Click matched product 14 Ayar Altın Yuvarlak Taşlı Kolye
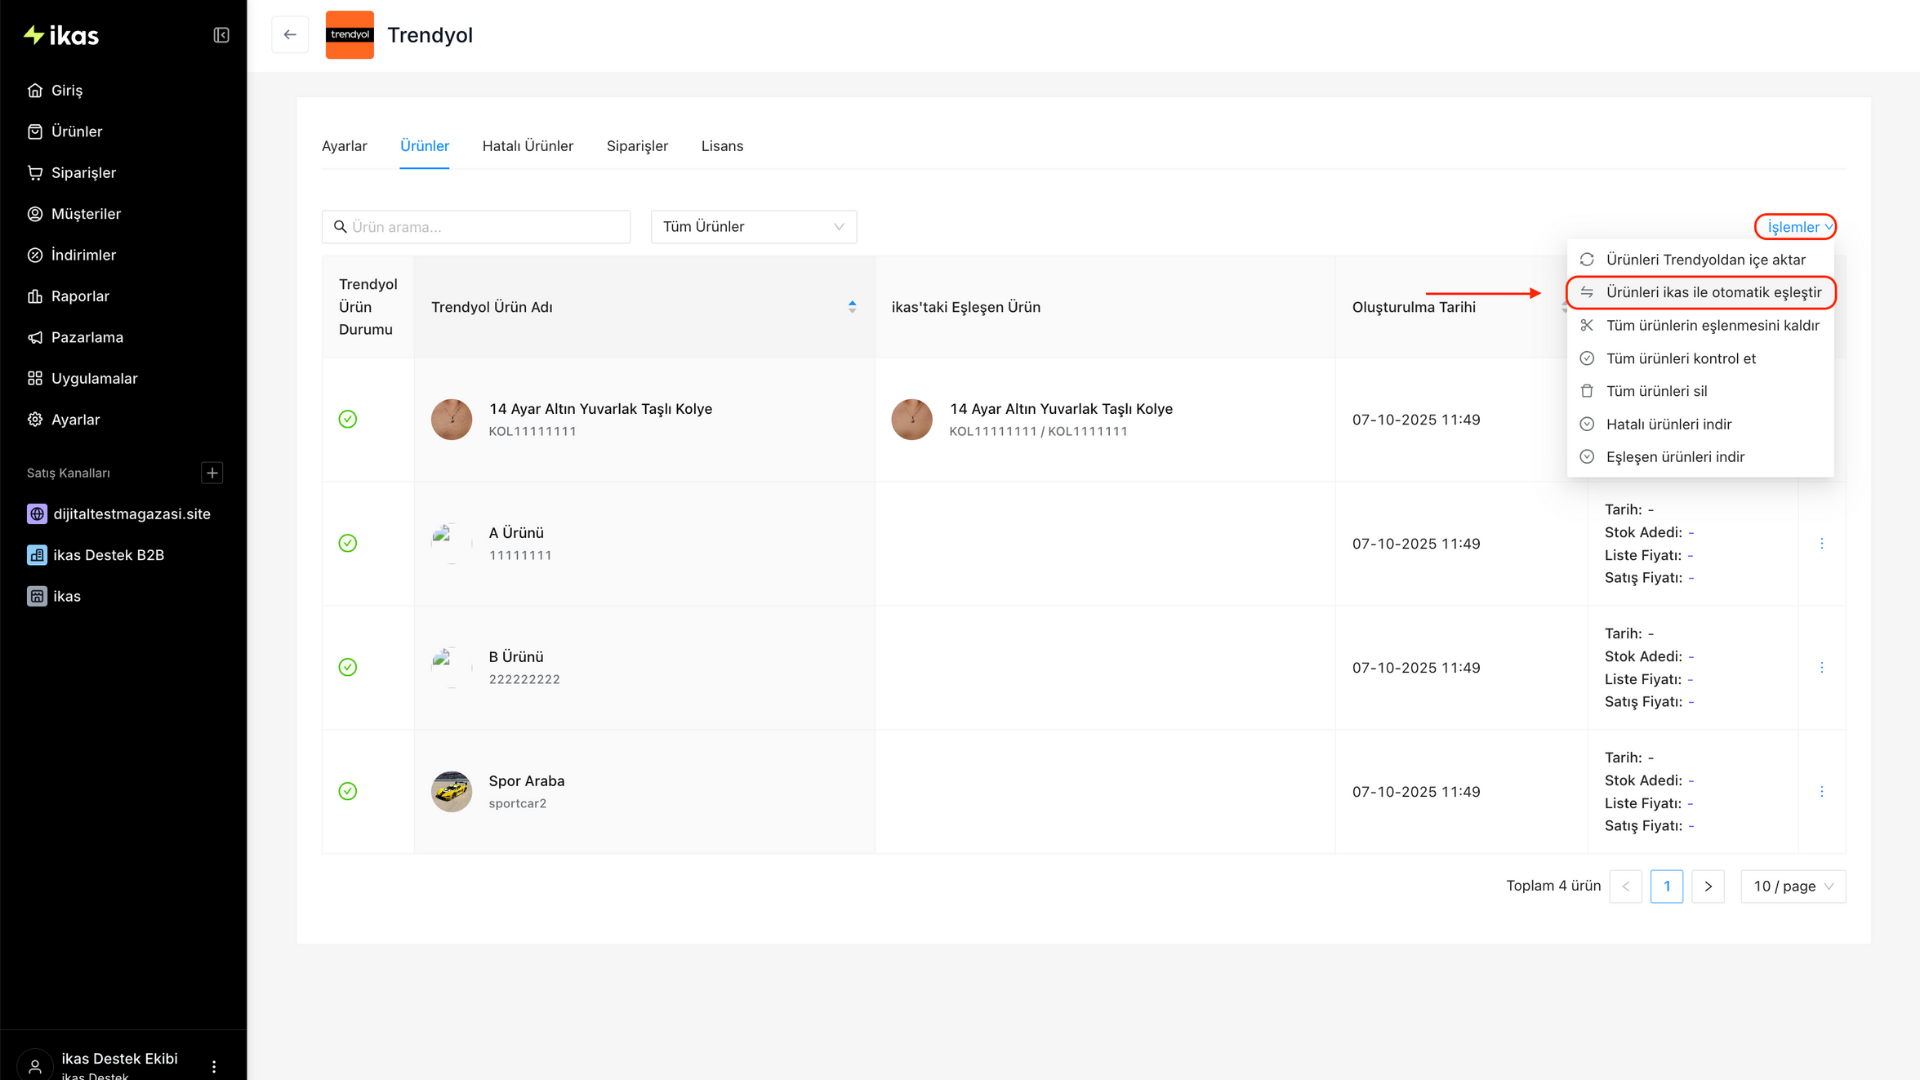 tap(1061, 409)
